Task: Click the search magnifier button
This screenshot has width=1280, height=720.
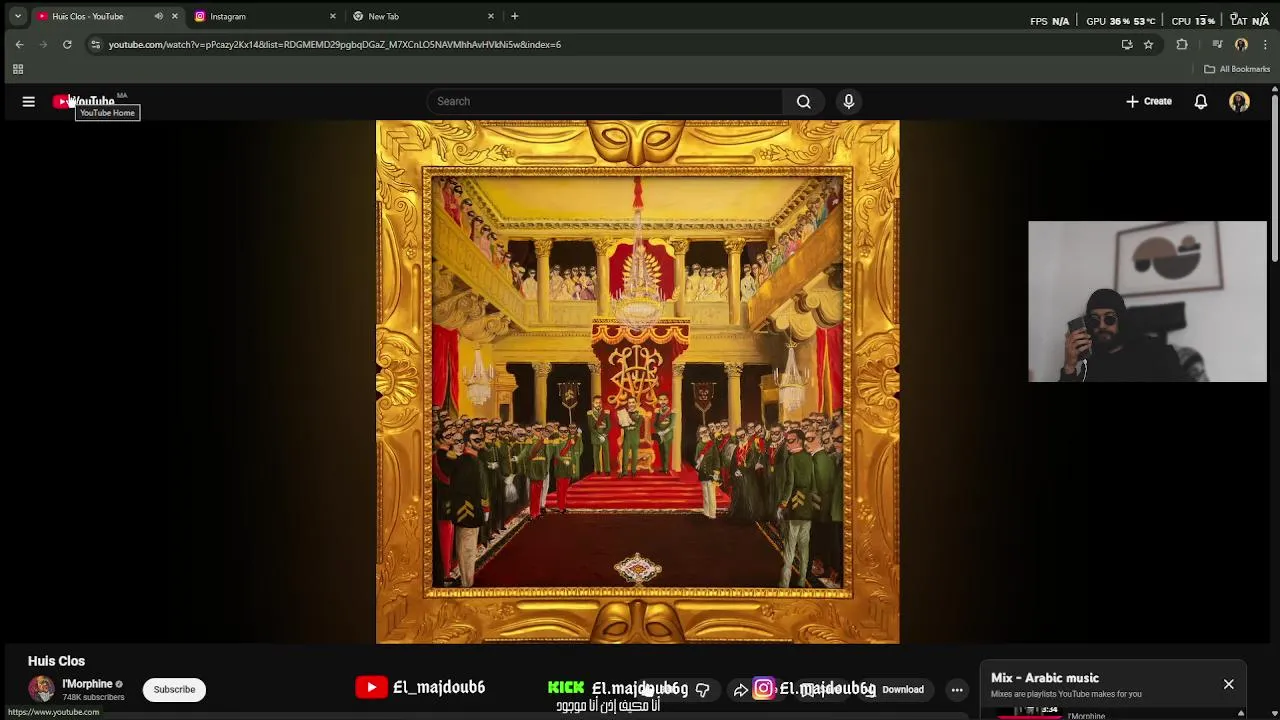Action: (803, 101)
